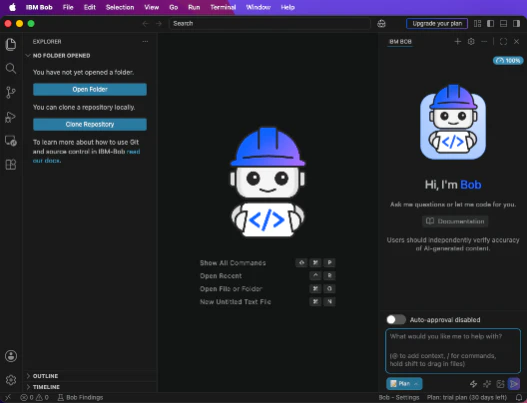
Task: Open the Selection menu
Action: (120, 7)
